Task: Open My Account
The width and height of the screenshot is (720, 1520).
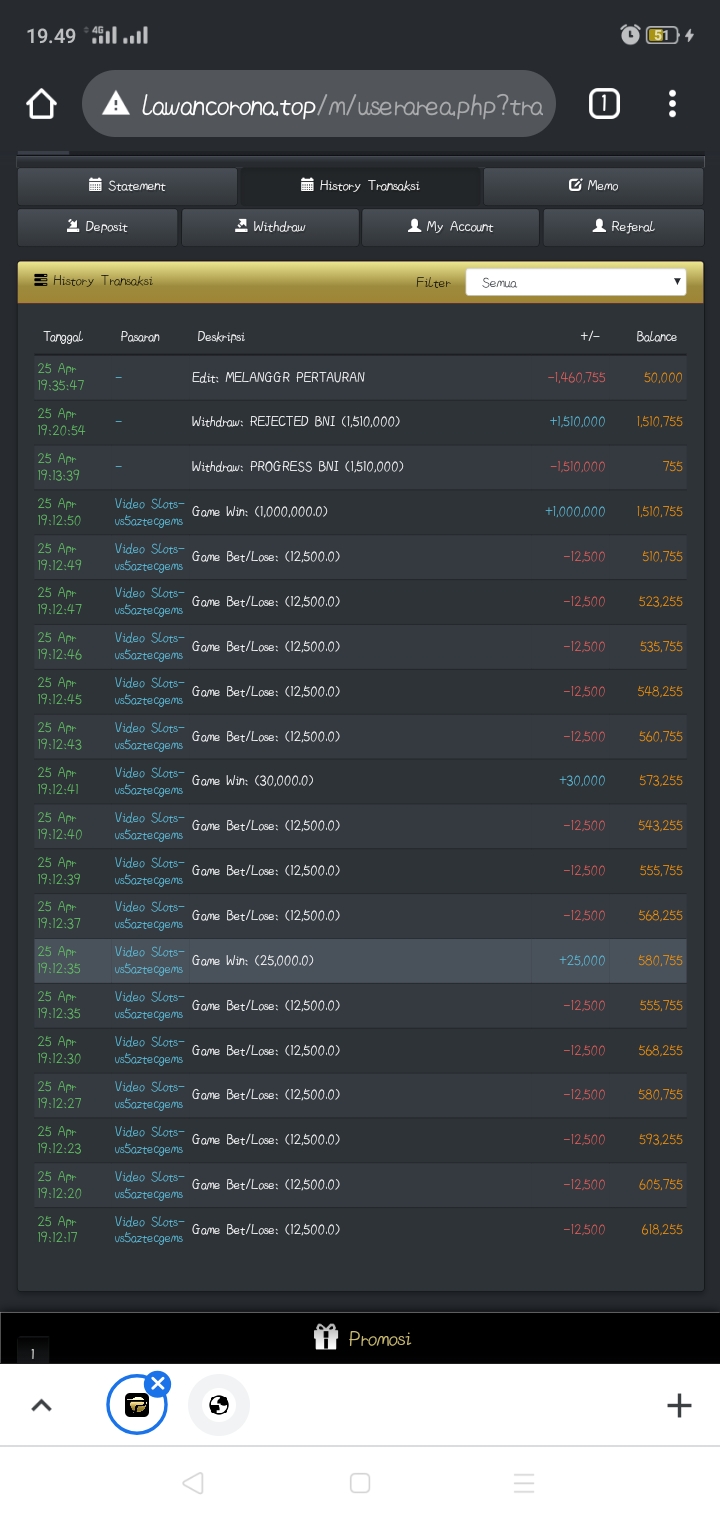Action: (x=450, y=227)
